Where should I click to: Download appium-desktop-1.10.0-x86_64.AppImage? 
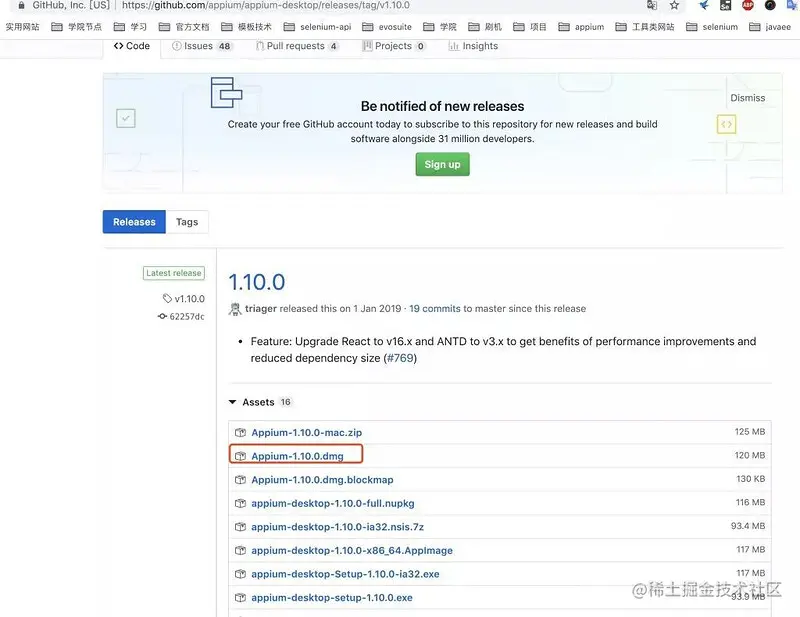[352, 550]
